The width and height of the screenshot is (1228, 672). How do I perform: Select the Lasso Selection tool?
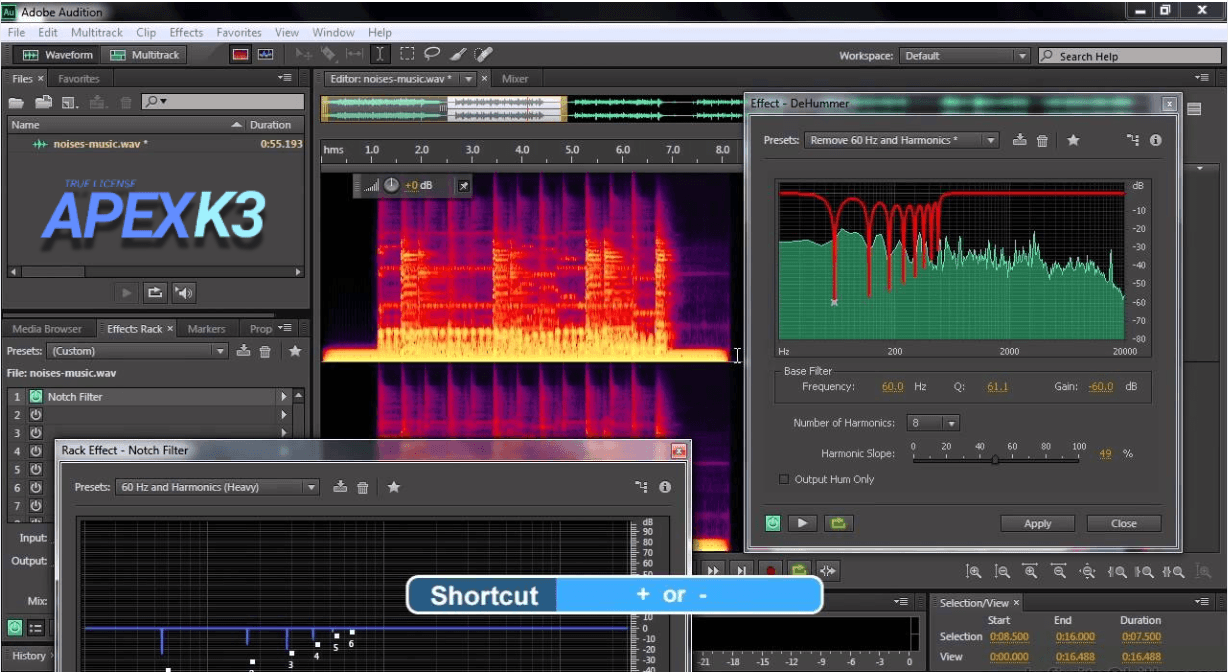click(432, 55)
